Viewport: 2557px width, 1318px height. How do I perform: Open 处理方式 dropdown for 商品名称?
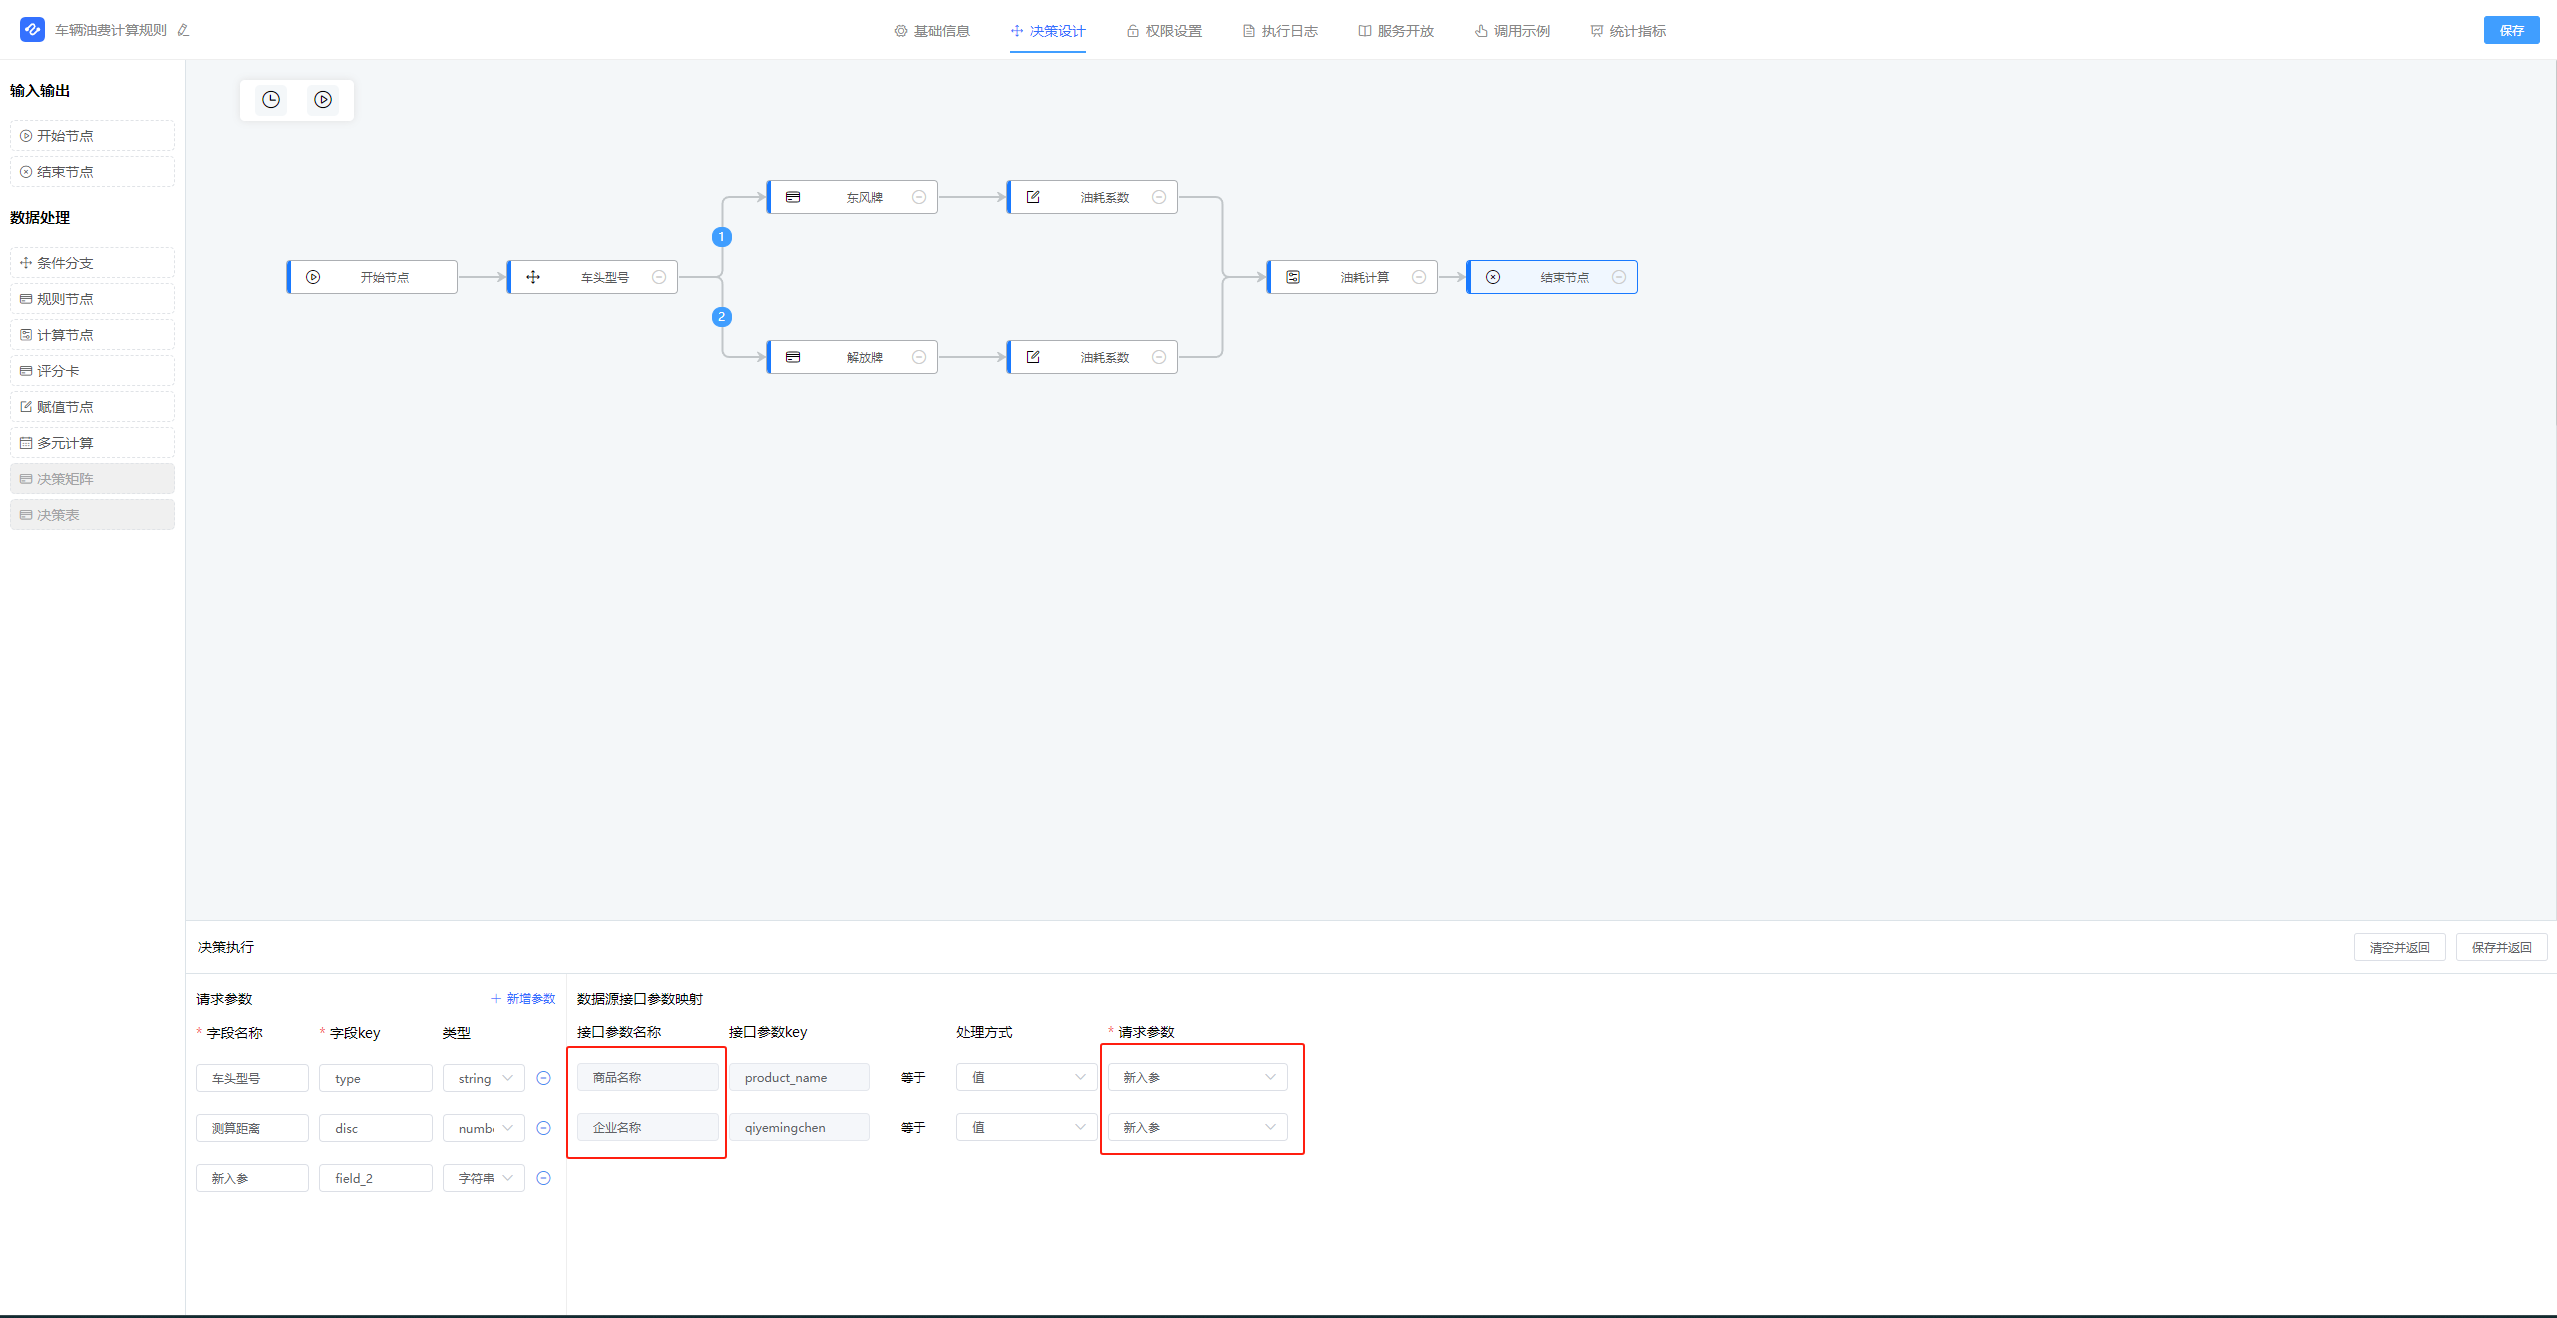[x=1027, y=1077]
